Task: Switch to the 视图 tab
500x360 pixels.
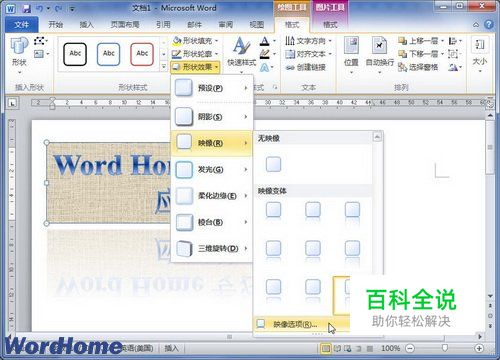Action: (257, 25)
